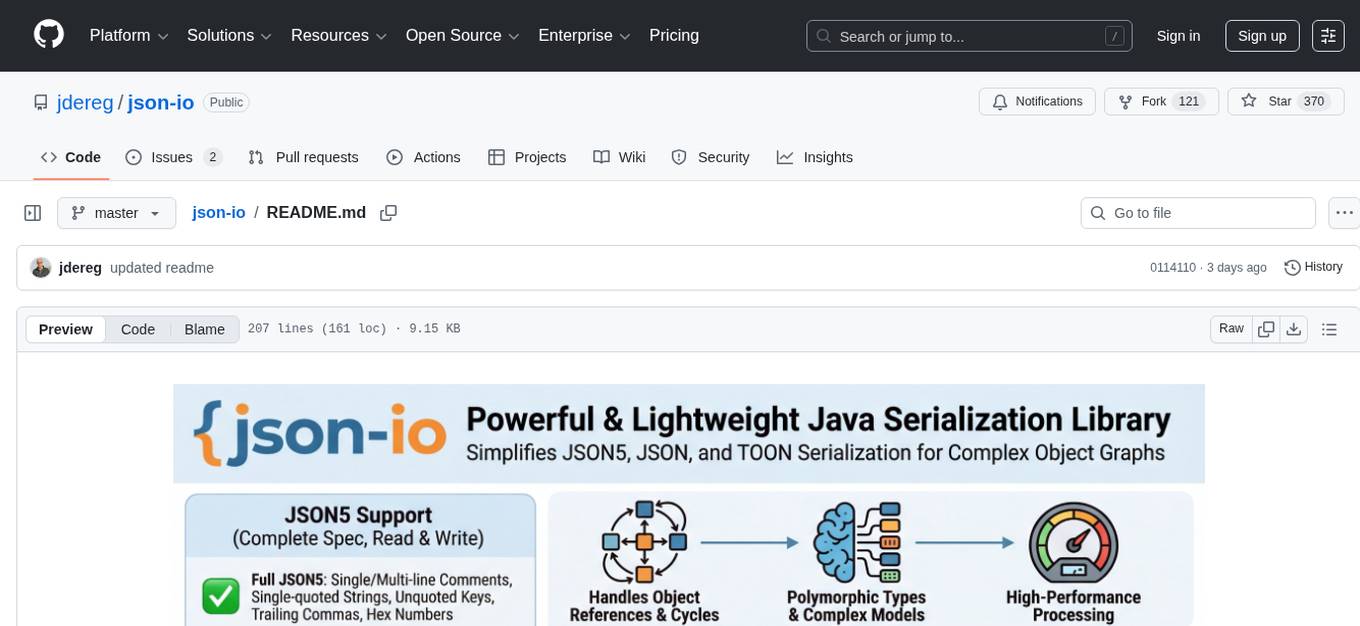Viewport: 1360px width, 626px height.
Task: Click the GitHub home logo
Action: tap(48, 35)
